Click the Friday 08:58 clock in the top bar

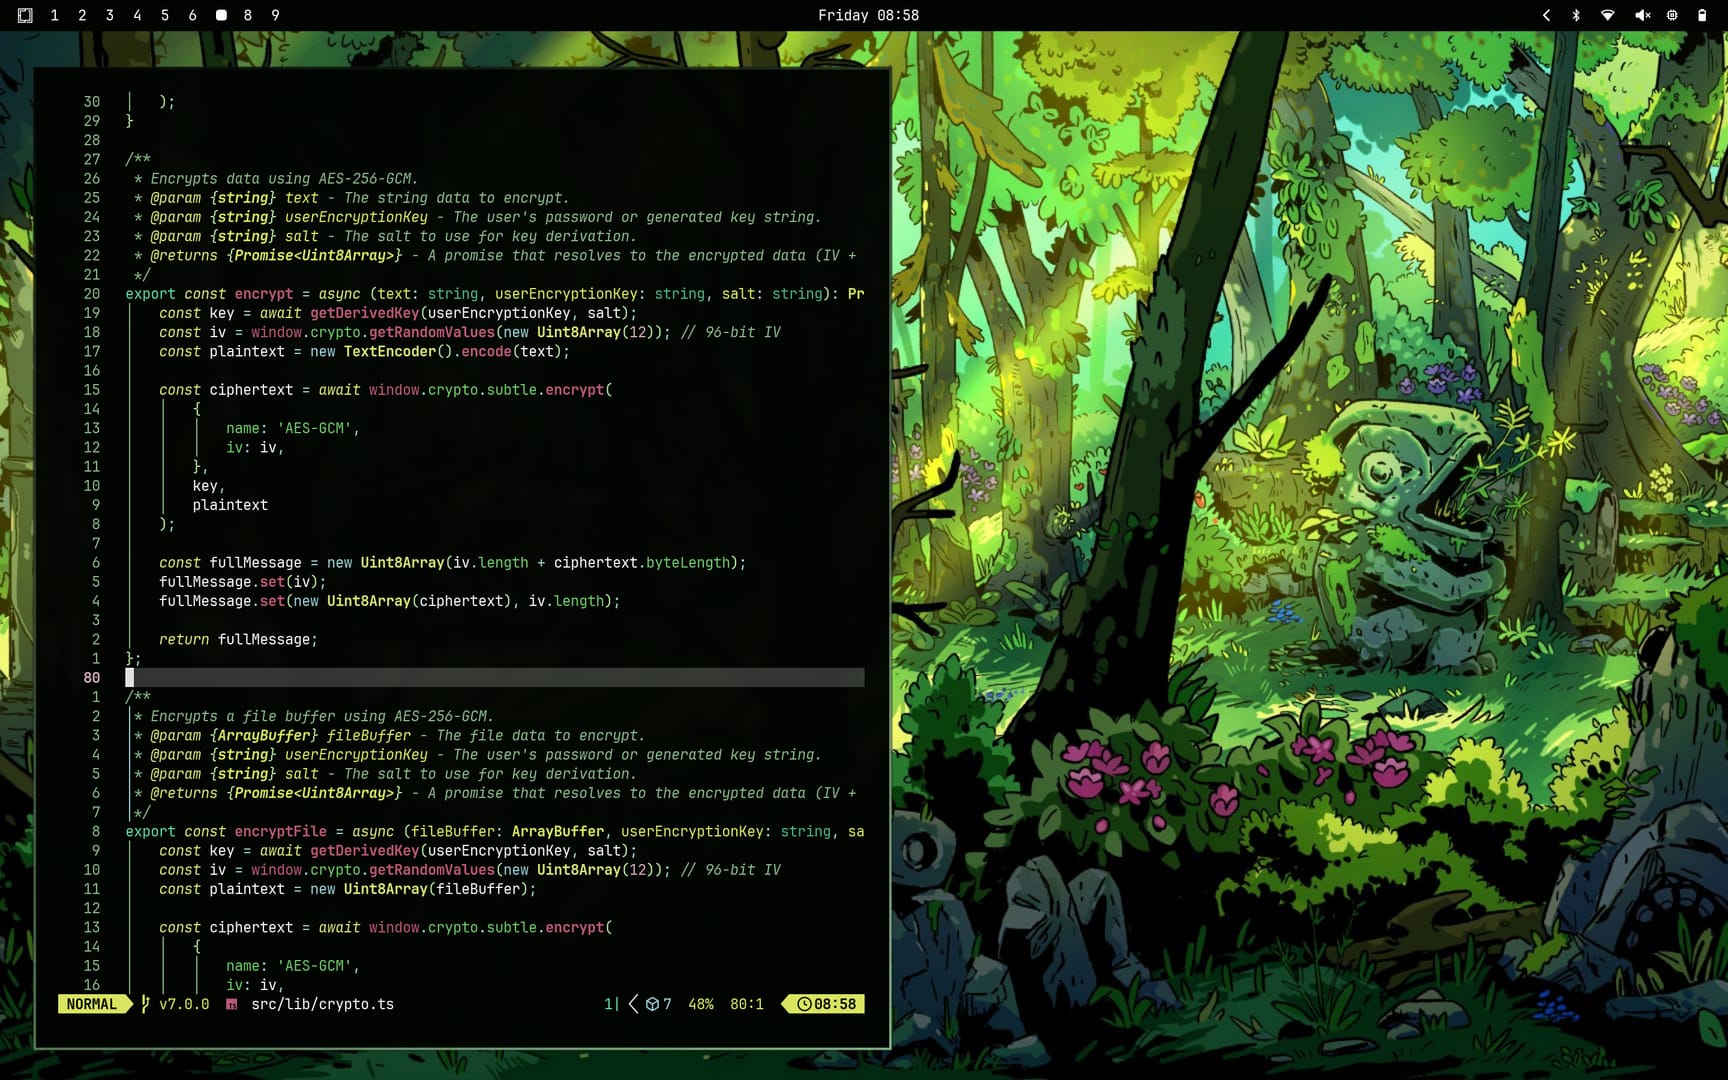point(869,15)
